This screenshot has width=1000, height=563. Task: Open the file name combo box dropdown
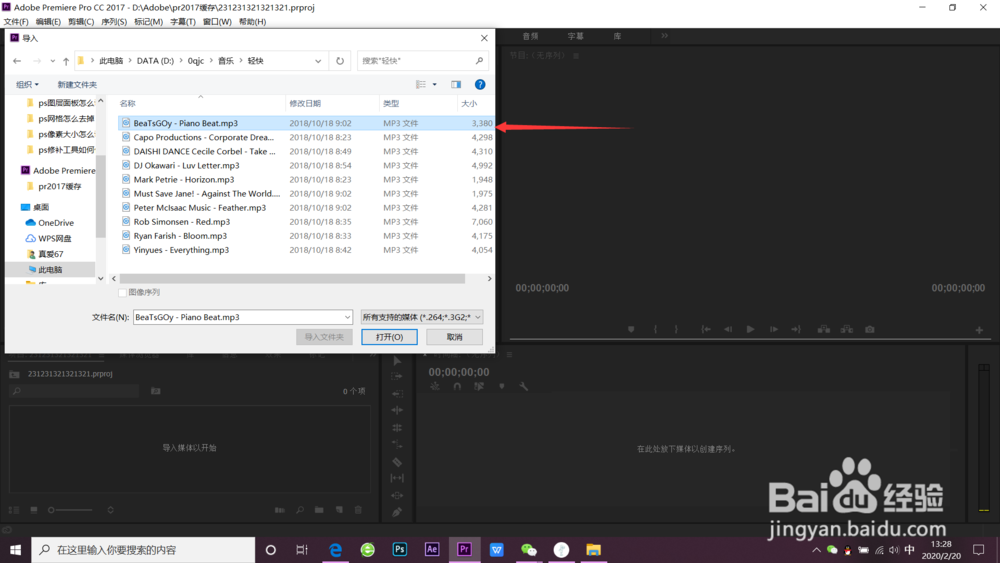coord(347,317)
